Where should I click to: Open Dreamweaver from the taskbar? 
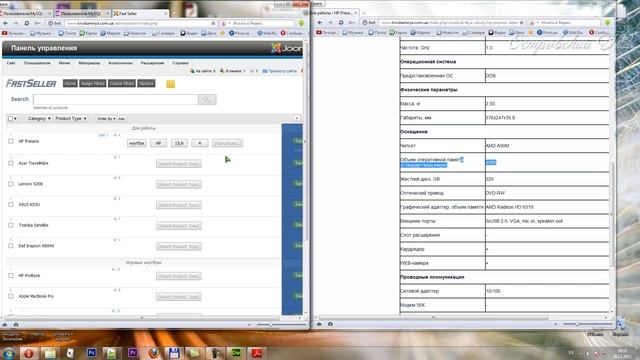coord(236,353)
